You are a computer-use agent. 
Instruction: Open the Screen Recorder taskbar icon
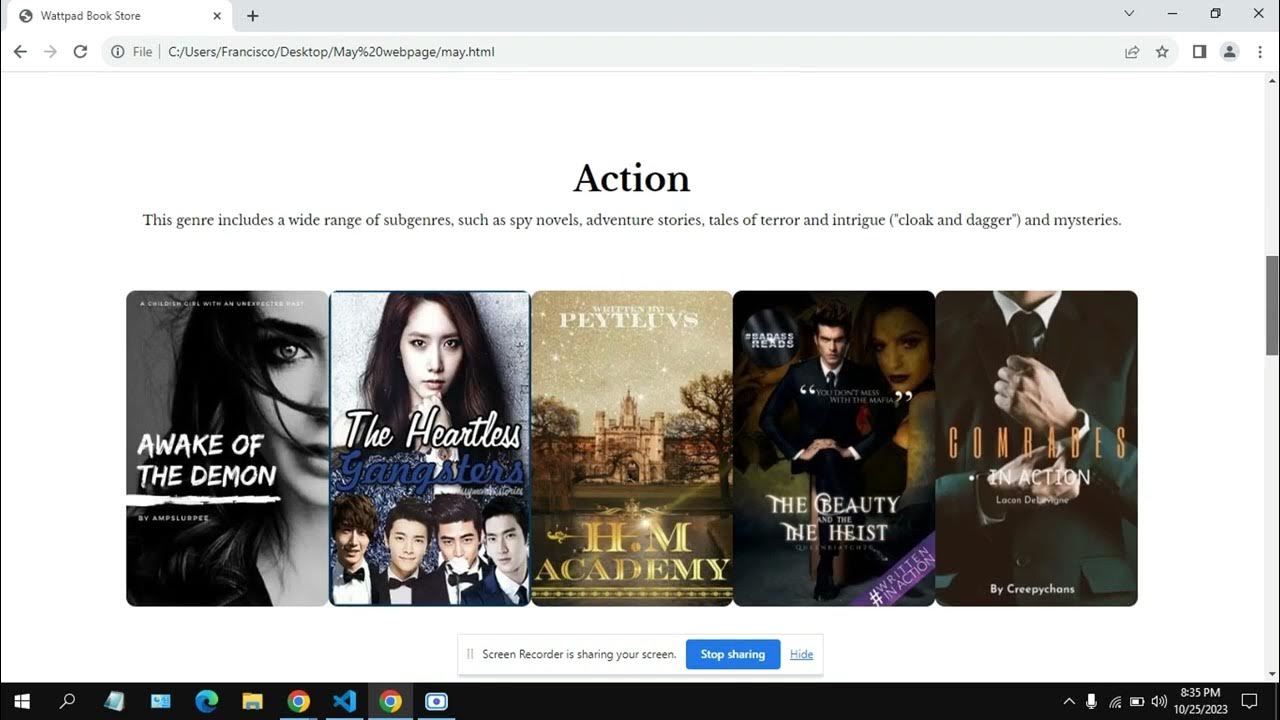point(436,701)
